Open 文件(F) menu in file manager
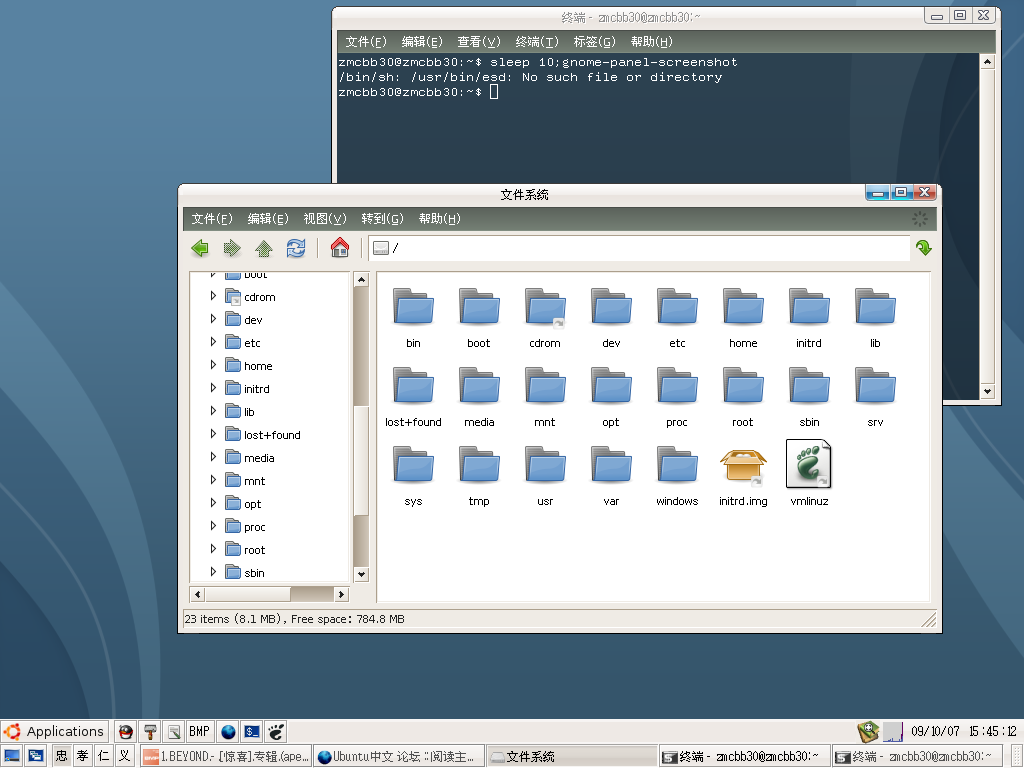1024x768 pixels. click(212, 219)
